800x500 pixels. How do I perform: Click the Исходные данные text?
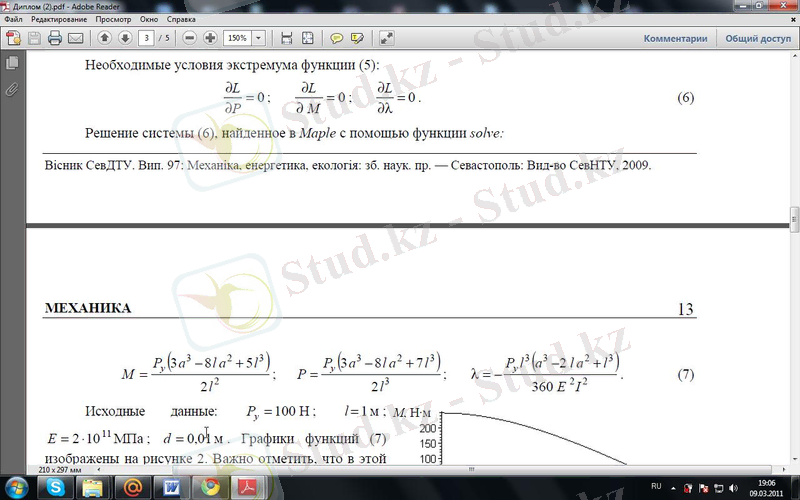pyautogui.click(x=151, y=411)
